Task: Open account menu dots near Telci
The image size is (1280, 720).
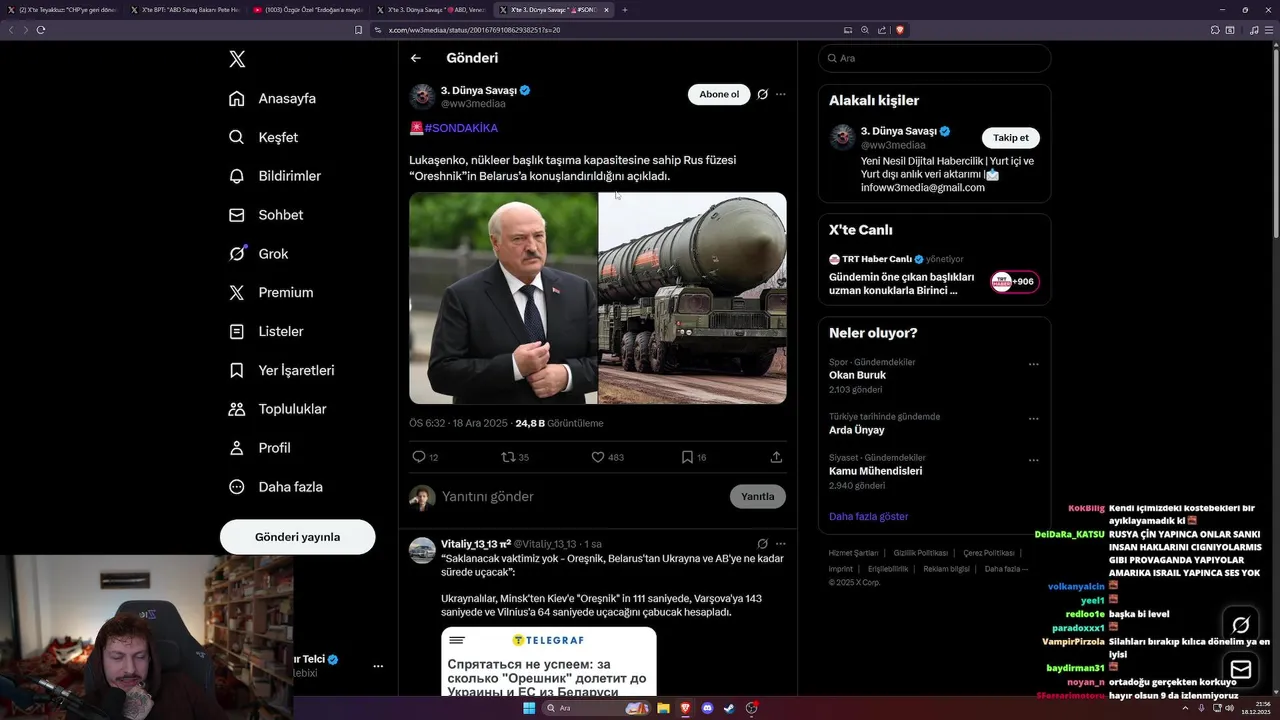Action: [378, 666]
